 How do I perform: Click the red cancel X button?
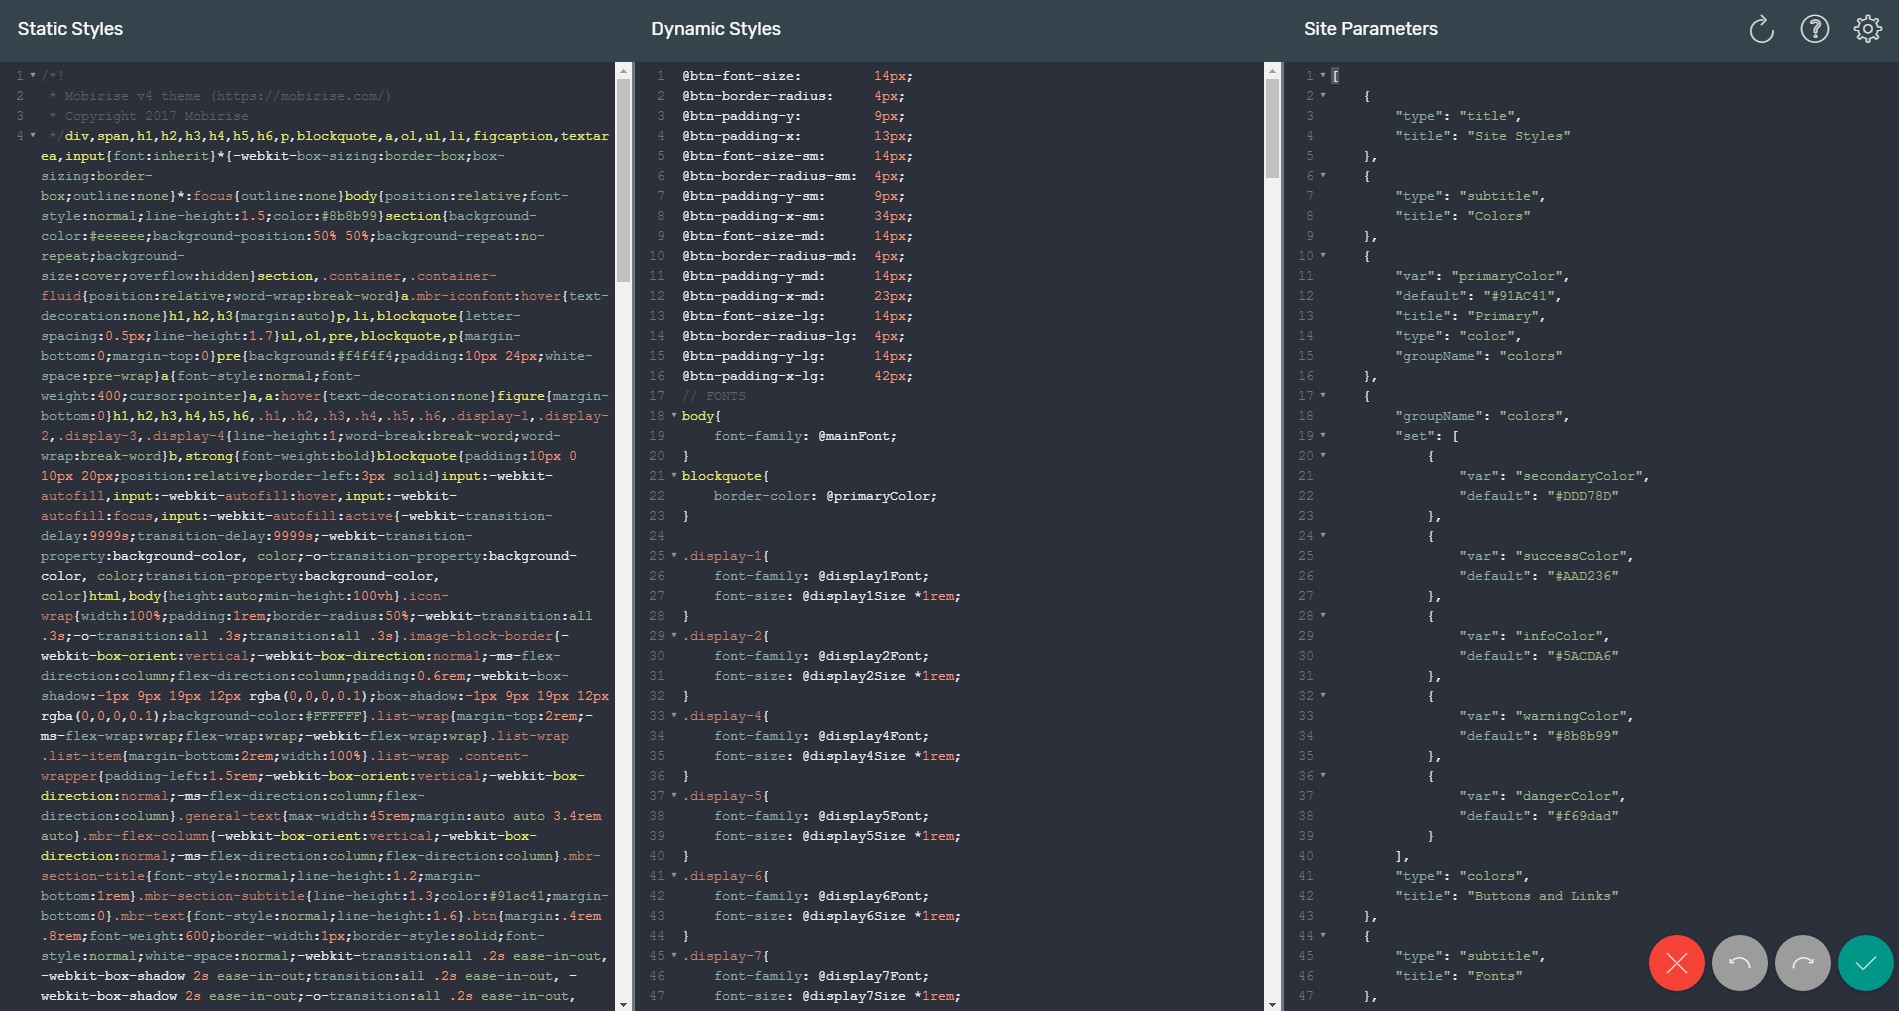tap(1677, 963)
